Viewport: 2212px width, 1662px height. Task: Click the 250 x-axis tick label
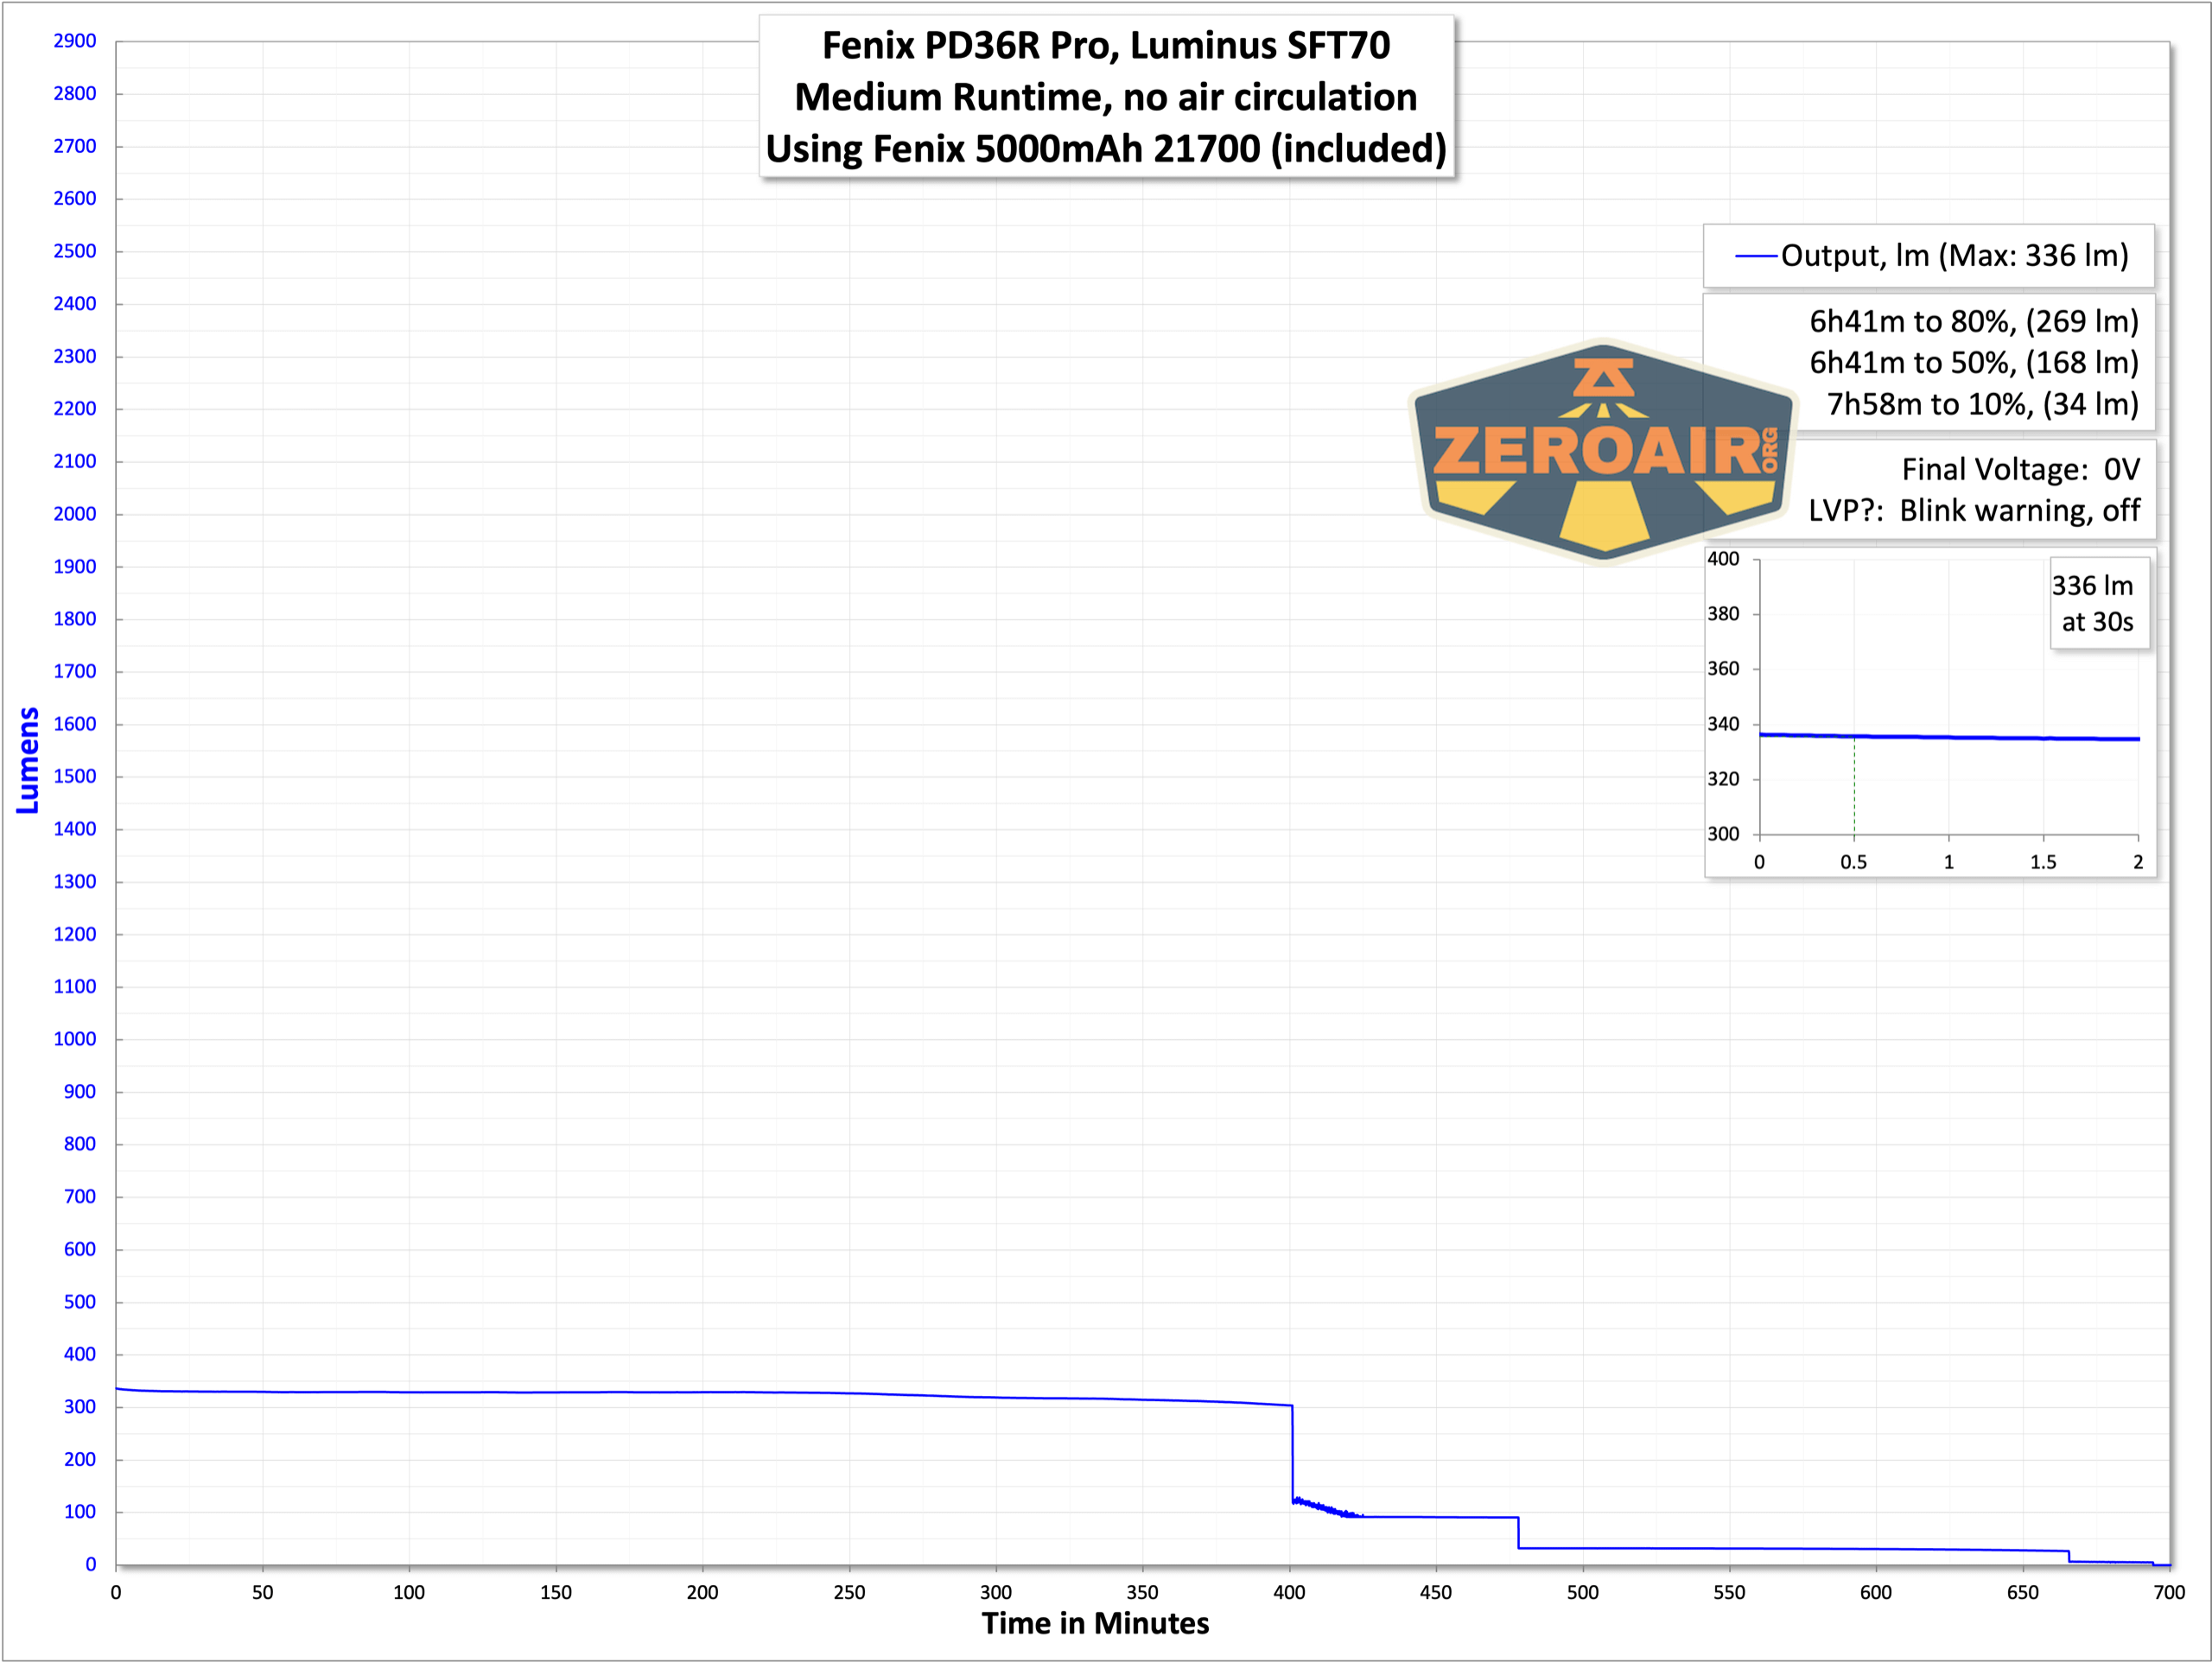click(849, 1592)
